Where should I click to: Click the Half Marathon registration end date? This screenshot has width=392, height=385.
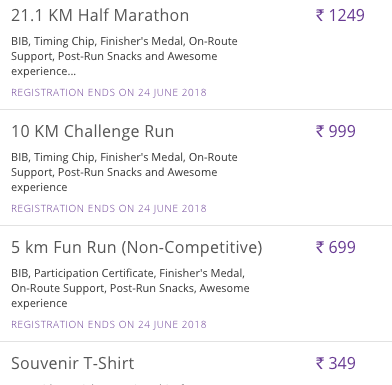(109, 92)
